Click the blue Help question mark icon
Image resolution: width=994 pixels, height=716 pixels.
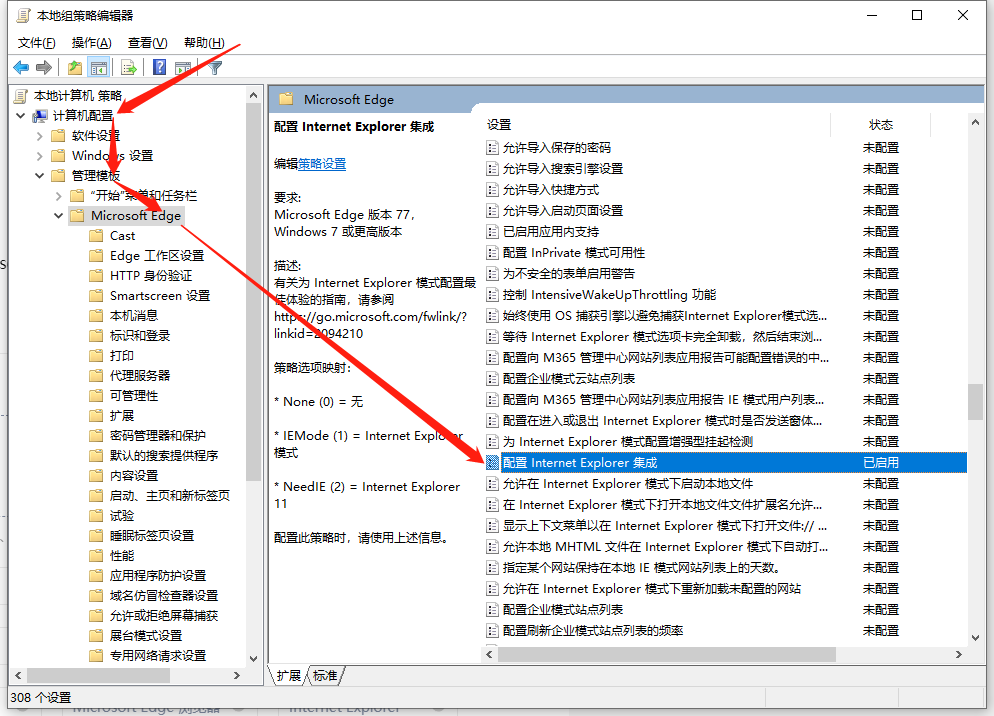pyautogui.click(x=160, y=67)
